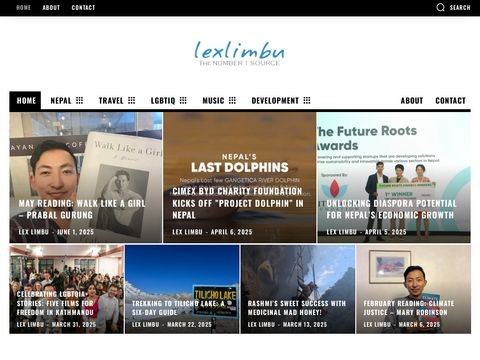Open Trekking to Tilicho Lake article title

178,308
